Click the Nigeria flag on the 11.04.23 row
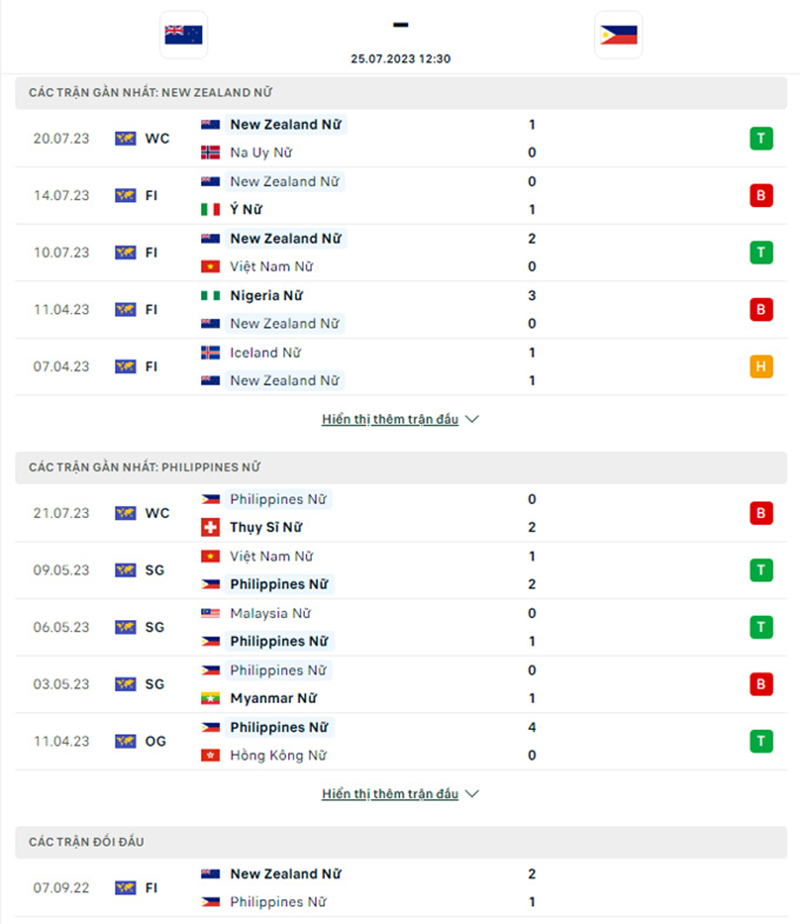The width and height of the screenshot is (800, 924). (208, 296)
